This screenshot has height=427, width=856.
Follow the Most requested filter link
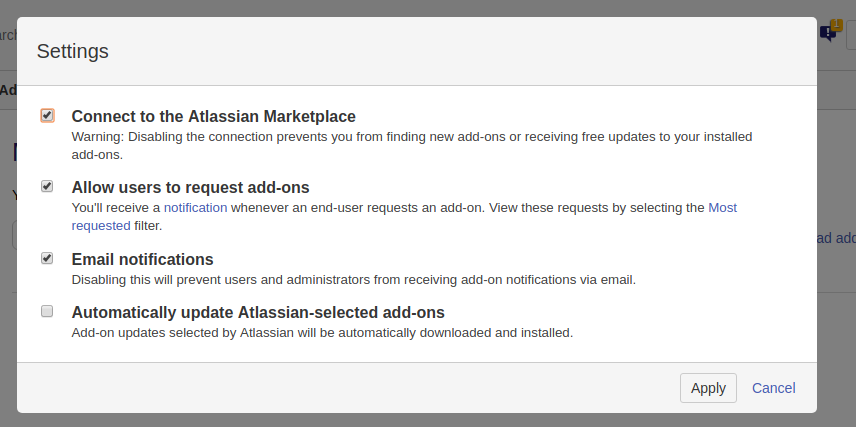coord(722,208)
